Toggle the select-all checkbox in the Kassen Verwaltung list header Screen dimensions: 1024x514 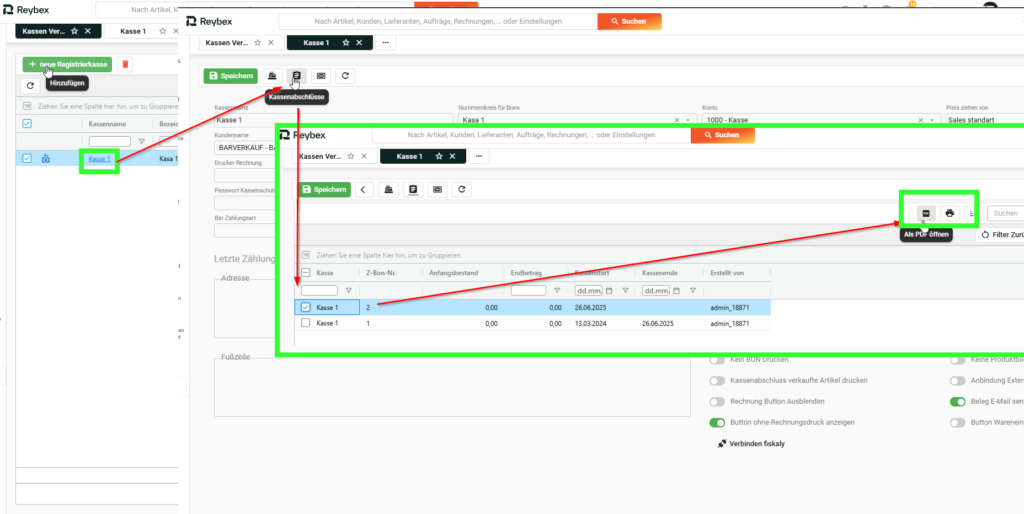click(27, 123)
